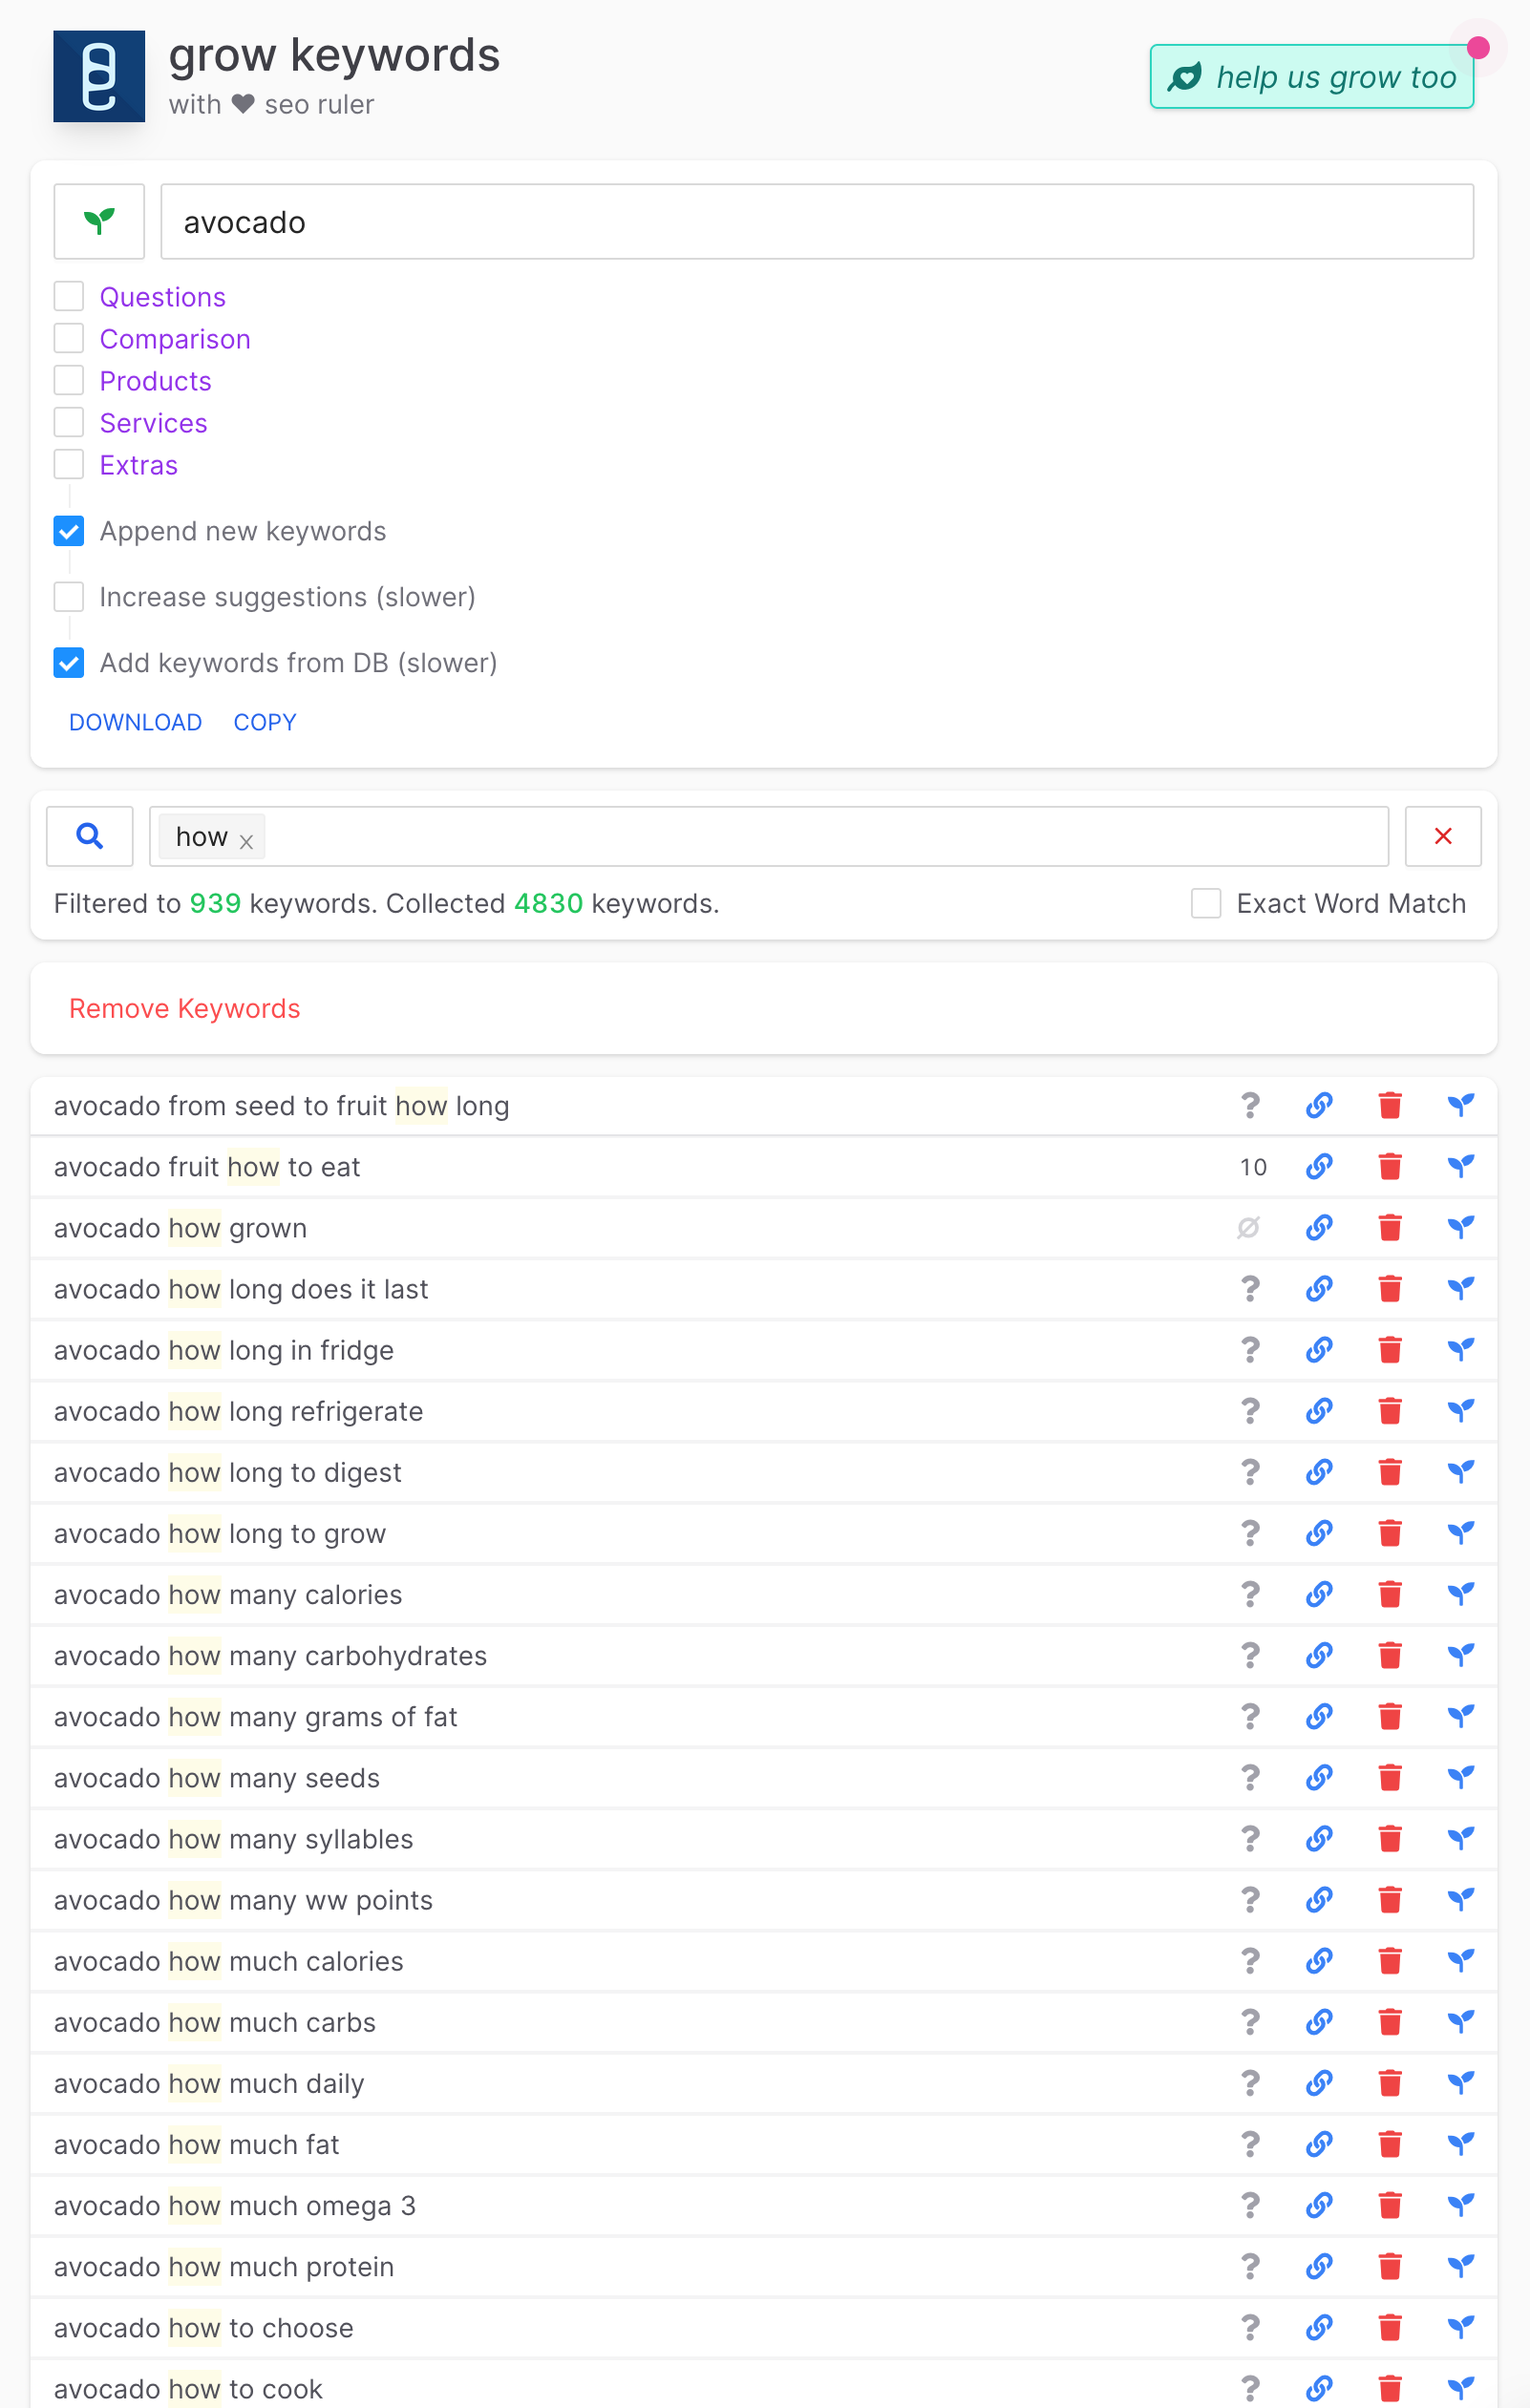This screenshot has width=1530, height=2408.
Task: Click the seo ruler logo icon
Action: (x=99, y=76)
